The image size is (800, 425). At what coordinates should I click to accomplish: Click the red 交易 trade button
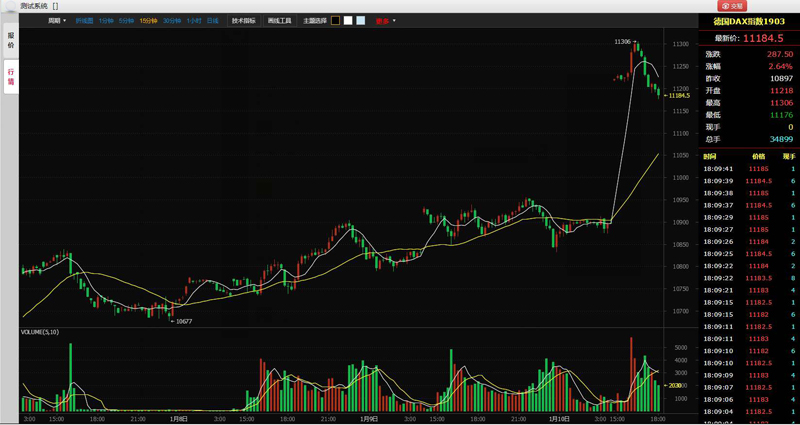(x=732, y=6)
